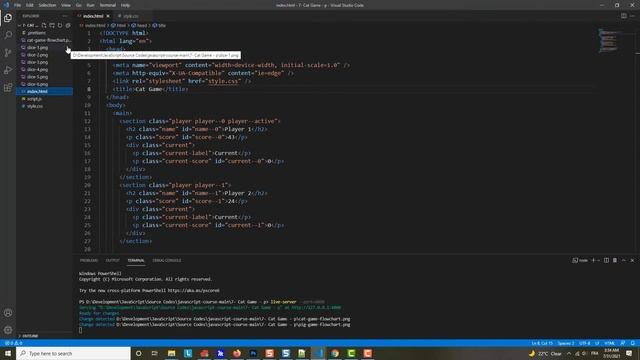
Task: Open Firefox from the taskbar
Action: (237, 353)
